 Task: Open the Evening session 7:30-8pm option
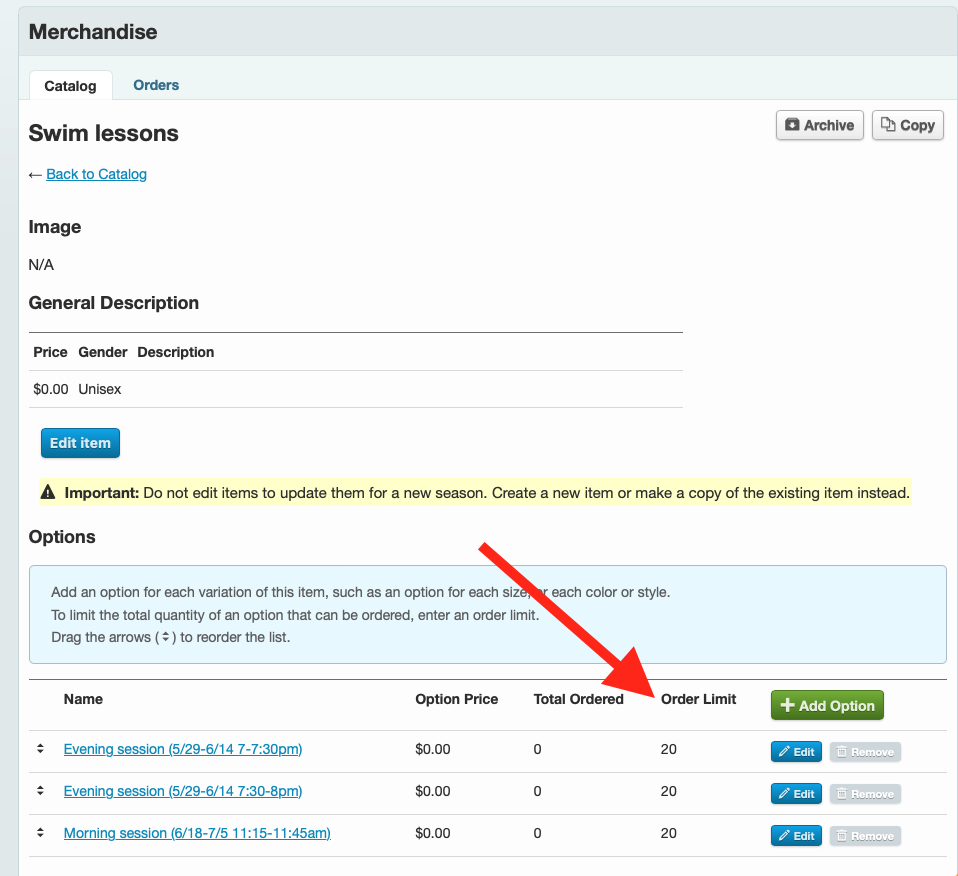tap(183, 791)
